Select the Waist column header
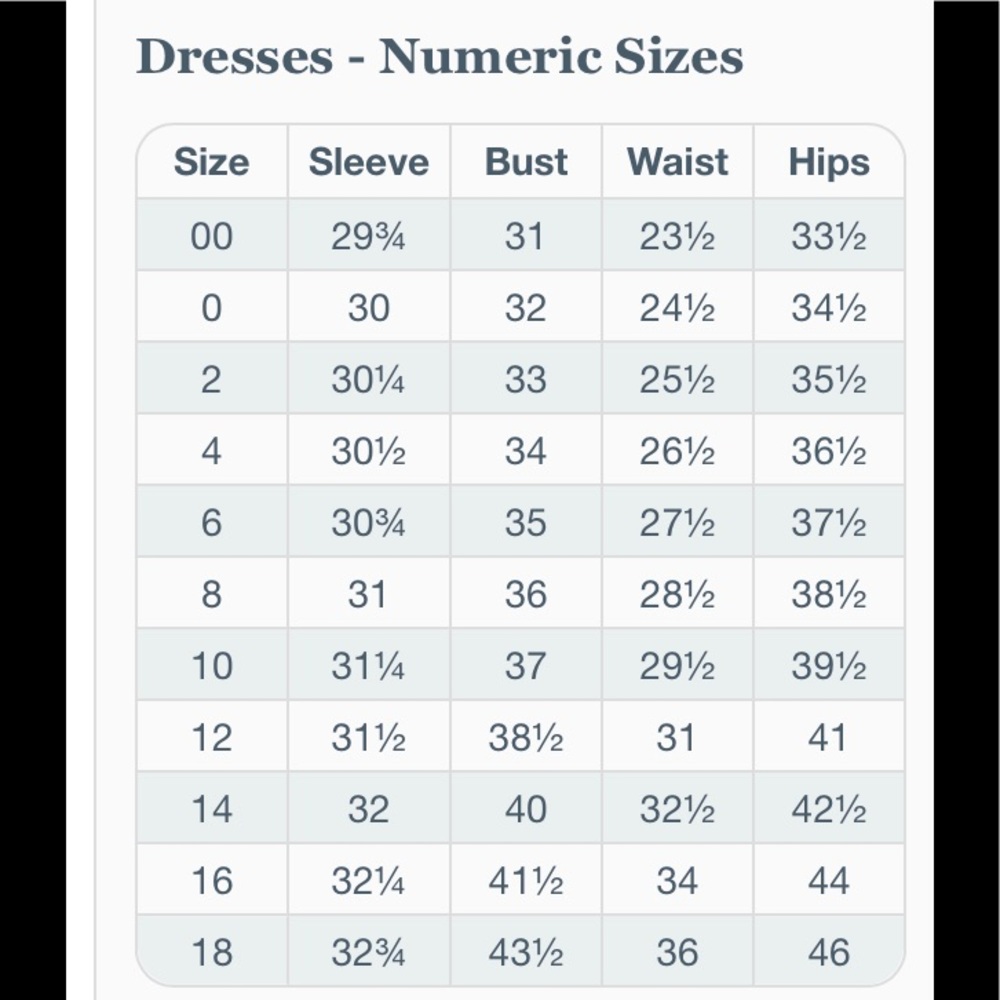Screen dimensions: 1000x1000 pos(677,161)
